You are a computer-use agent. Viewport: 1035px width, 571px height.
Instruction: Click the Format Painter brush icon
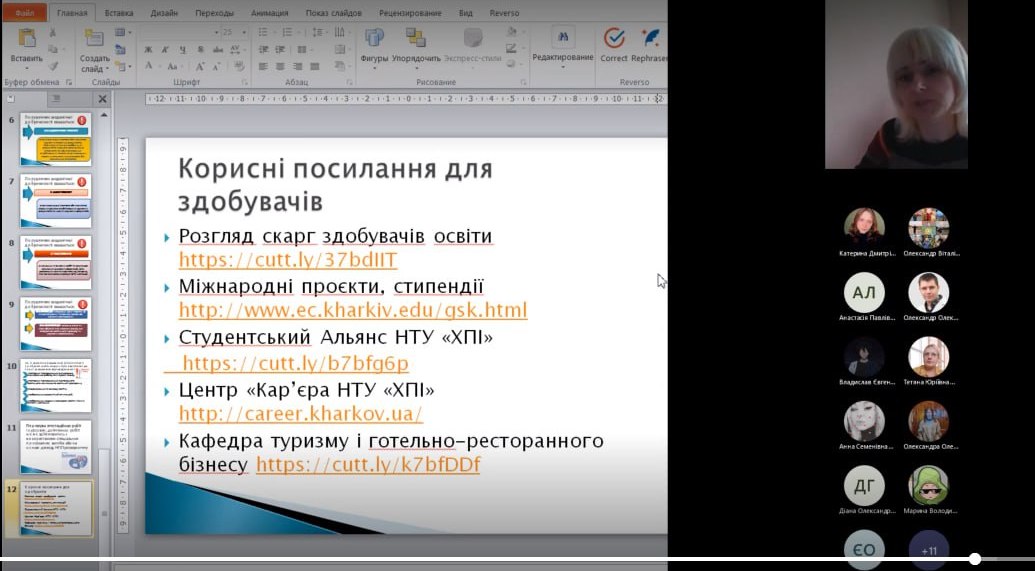coord(53,66)
